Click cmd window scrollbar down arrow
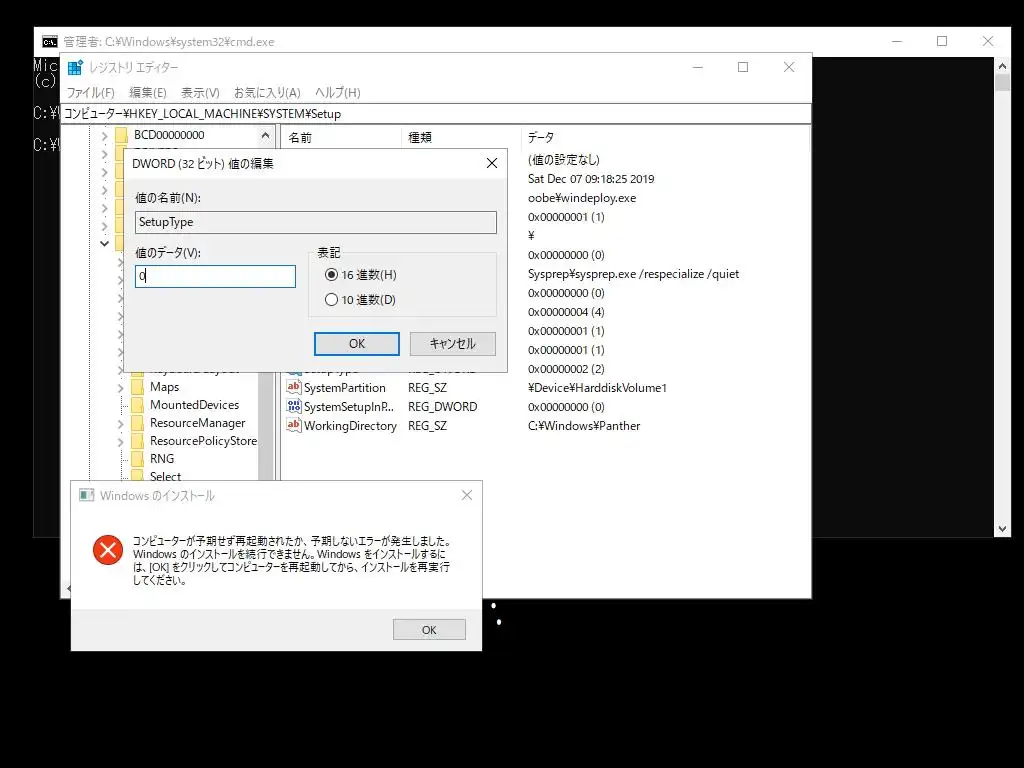Viewport: 1024px width, 768px height. point(1002,529)
